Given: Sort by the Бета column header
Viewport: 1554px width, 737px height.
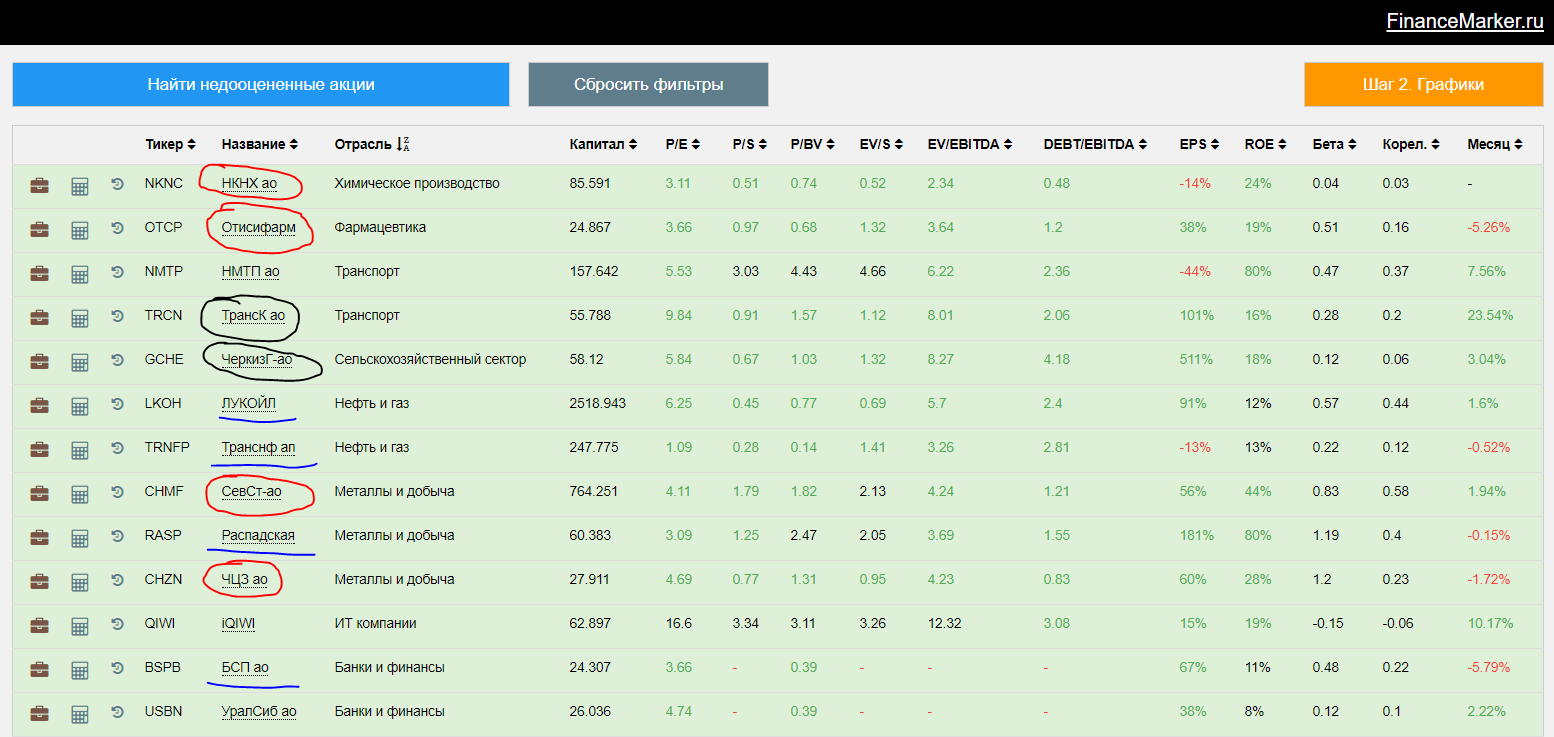Looking at the screenshot, I should click(1335, 144).
